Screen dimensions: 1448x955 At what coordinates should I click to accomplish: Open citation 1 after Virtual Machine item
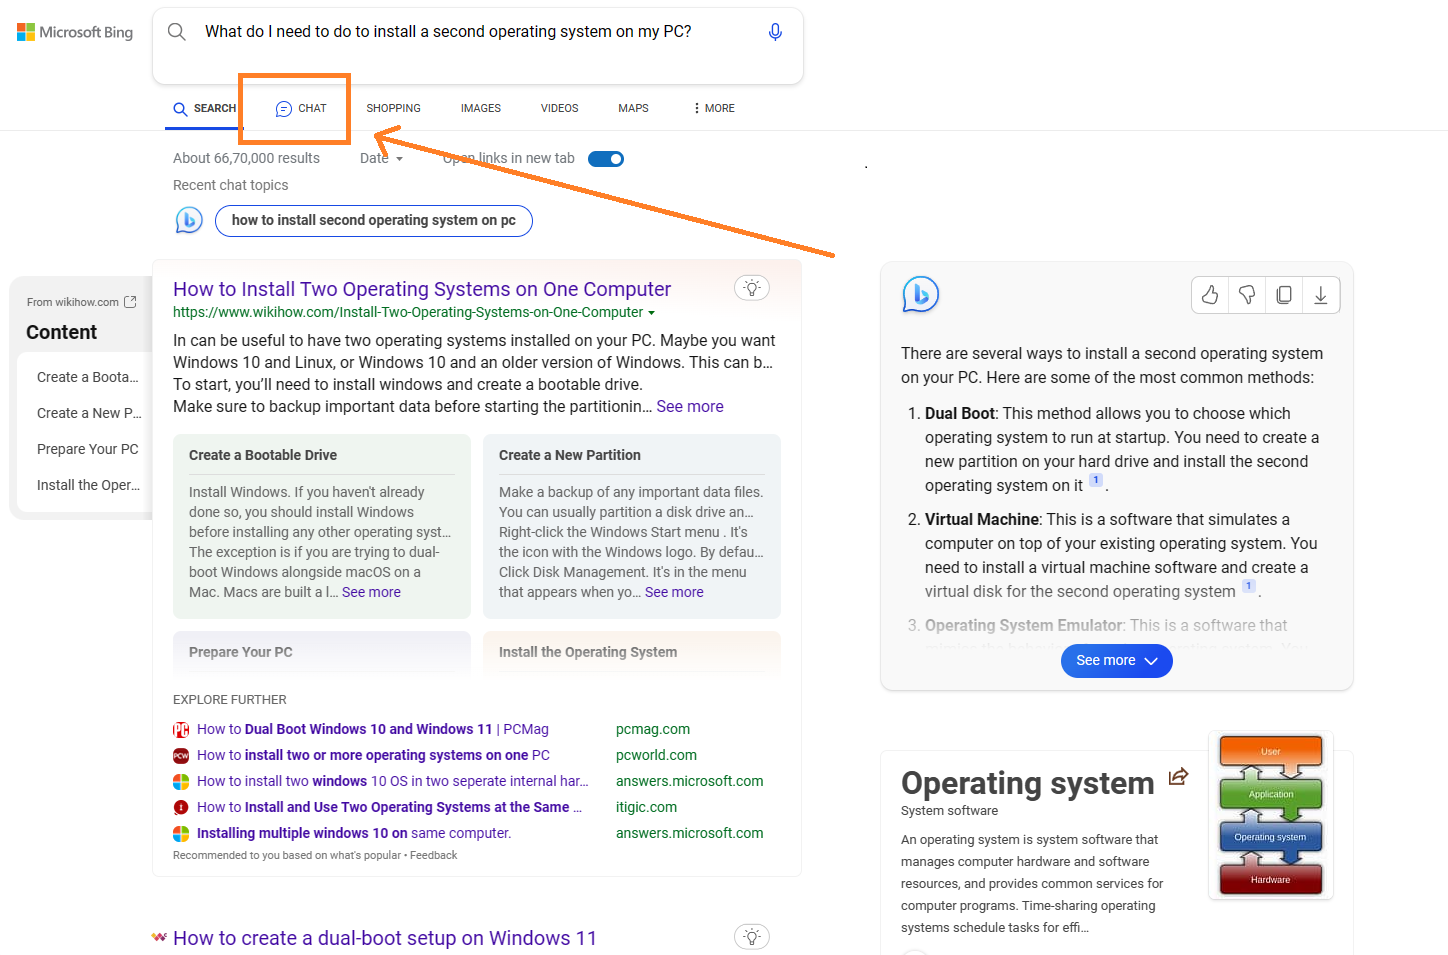(x=1248, y=586)
